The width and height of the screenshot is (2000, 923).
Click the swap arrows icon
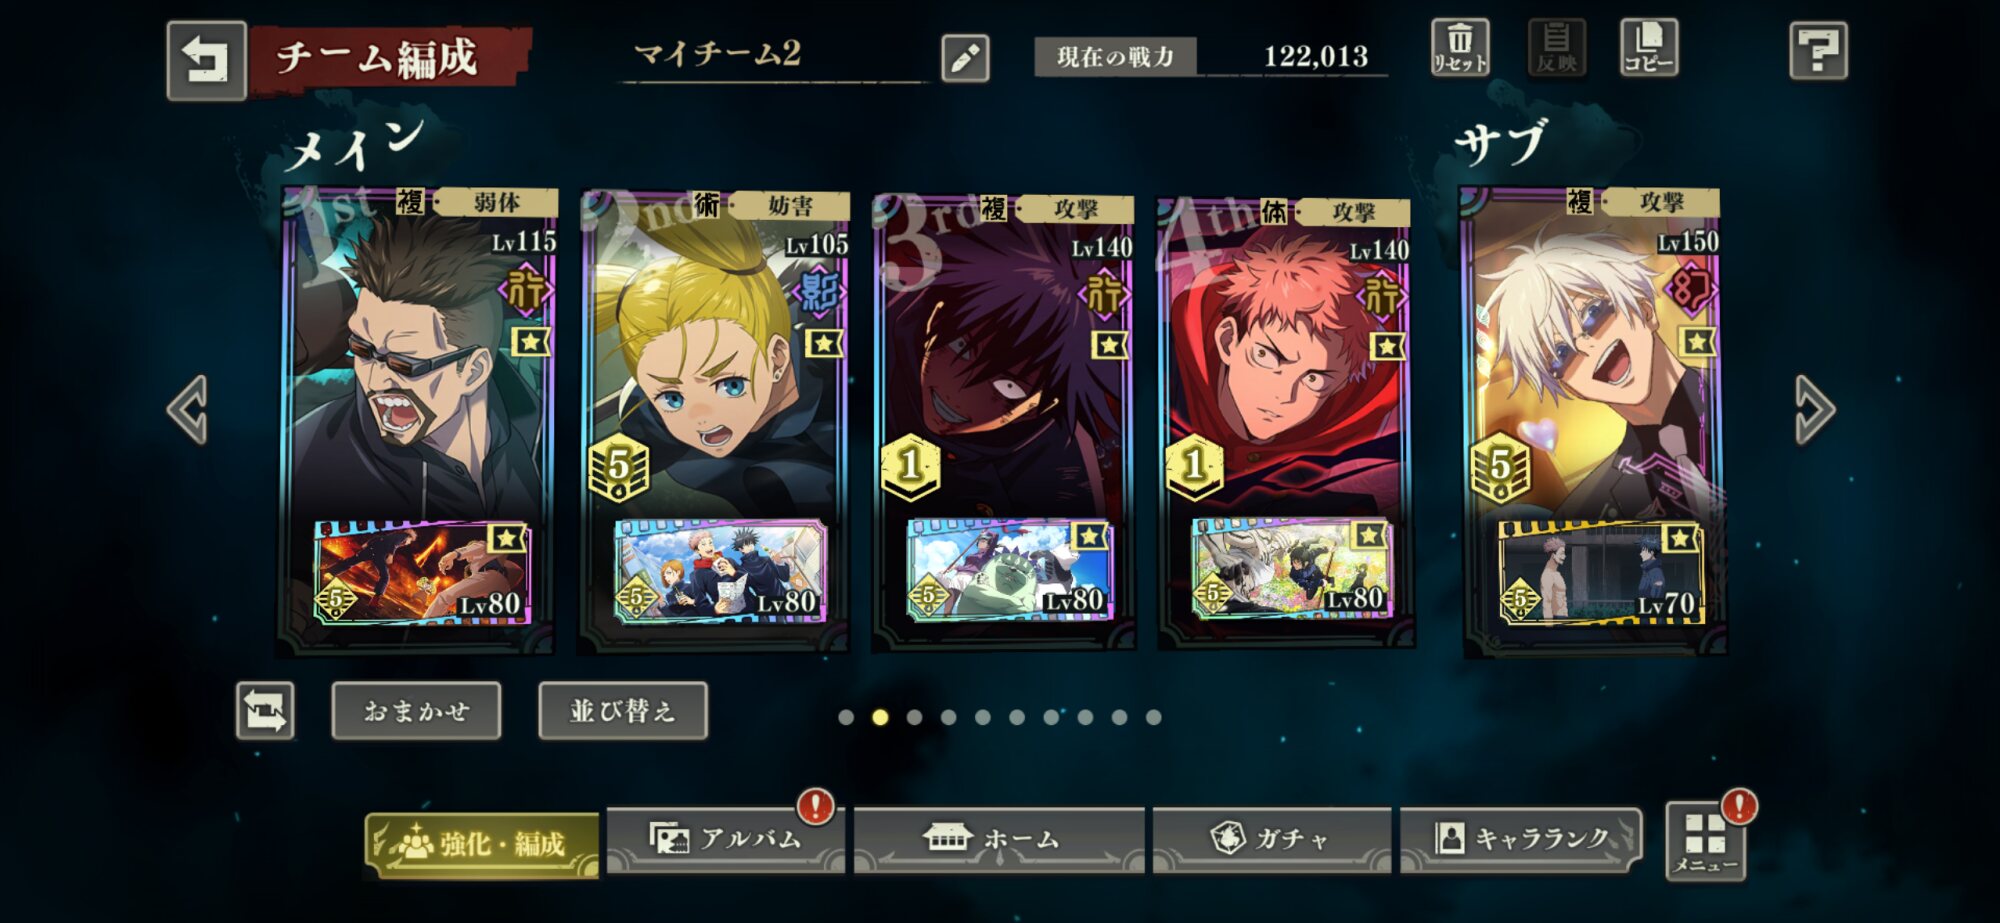tap(265, 711)
